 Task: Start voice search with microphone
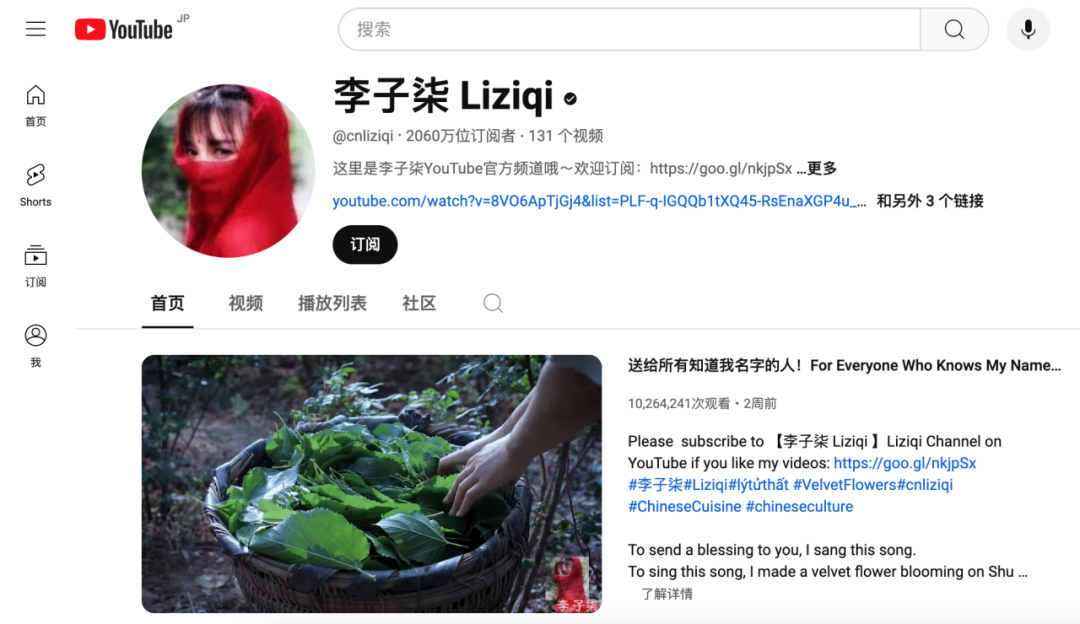[x=1028, y=30]
